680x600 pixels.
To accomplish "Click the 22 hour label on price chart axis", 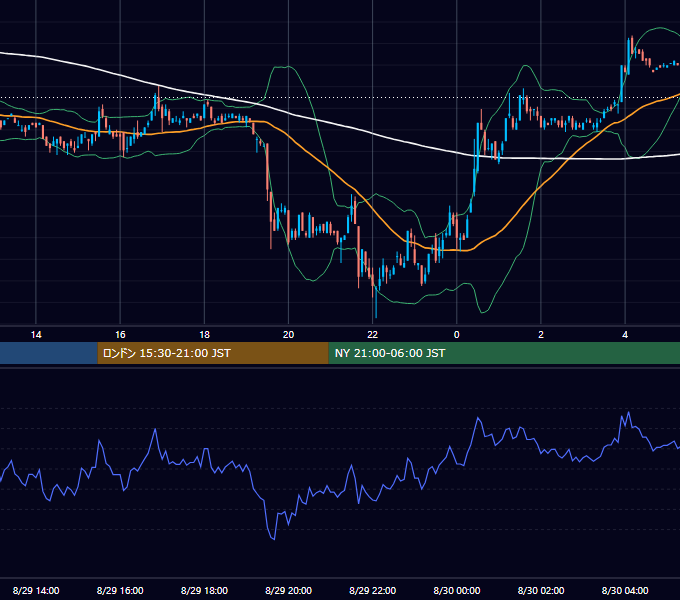I will 373,335.
